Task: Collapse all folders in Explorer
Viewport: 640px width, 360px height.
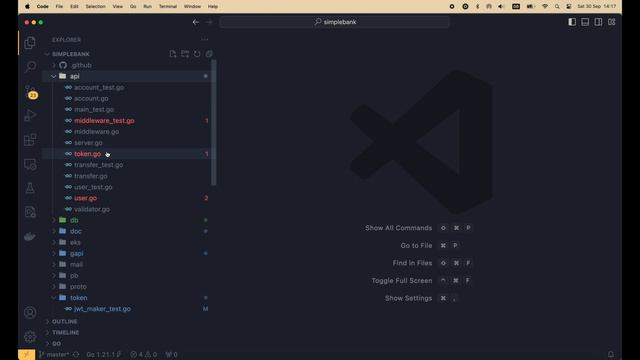Action: click(x=209, y=54)
